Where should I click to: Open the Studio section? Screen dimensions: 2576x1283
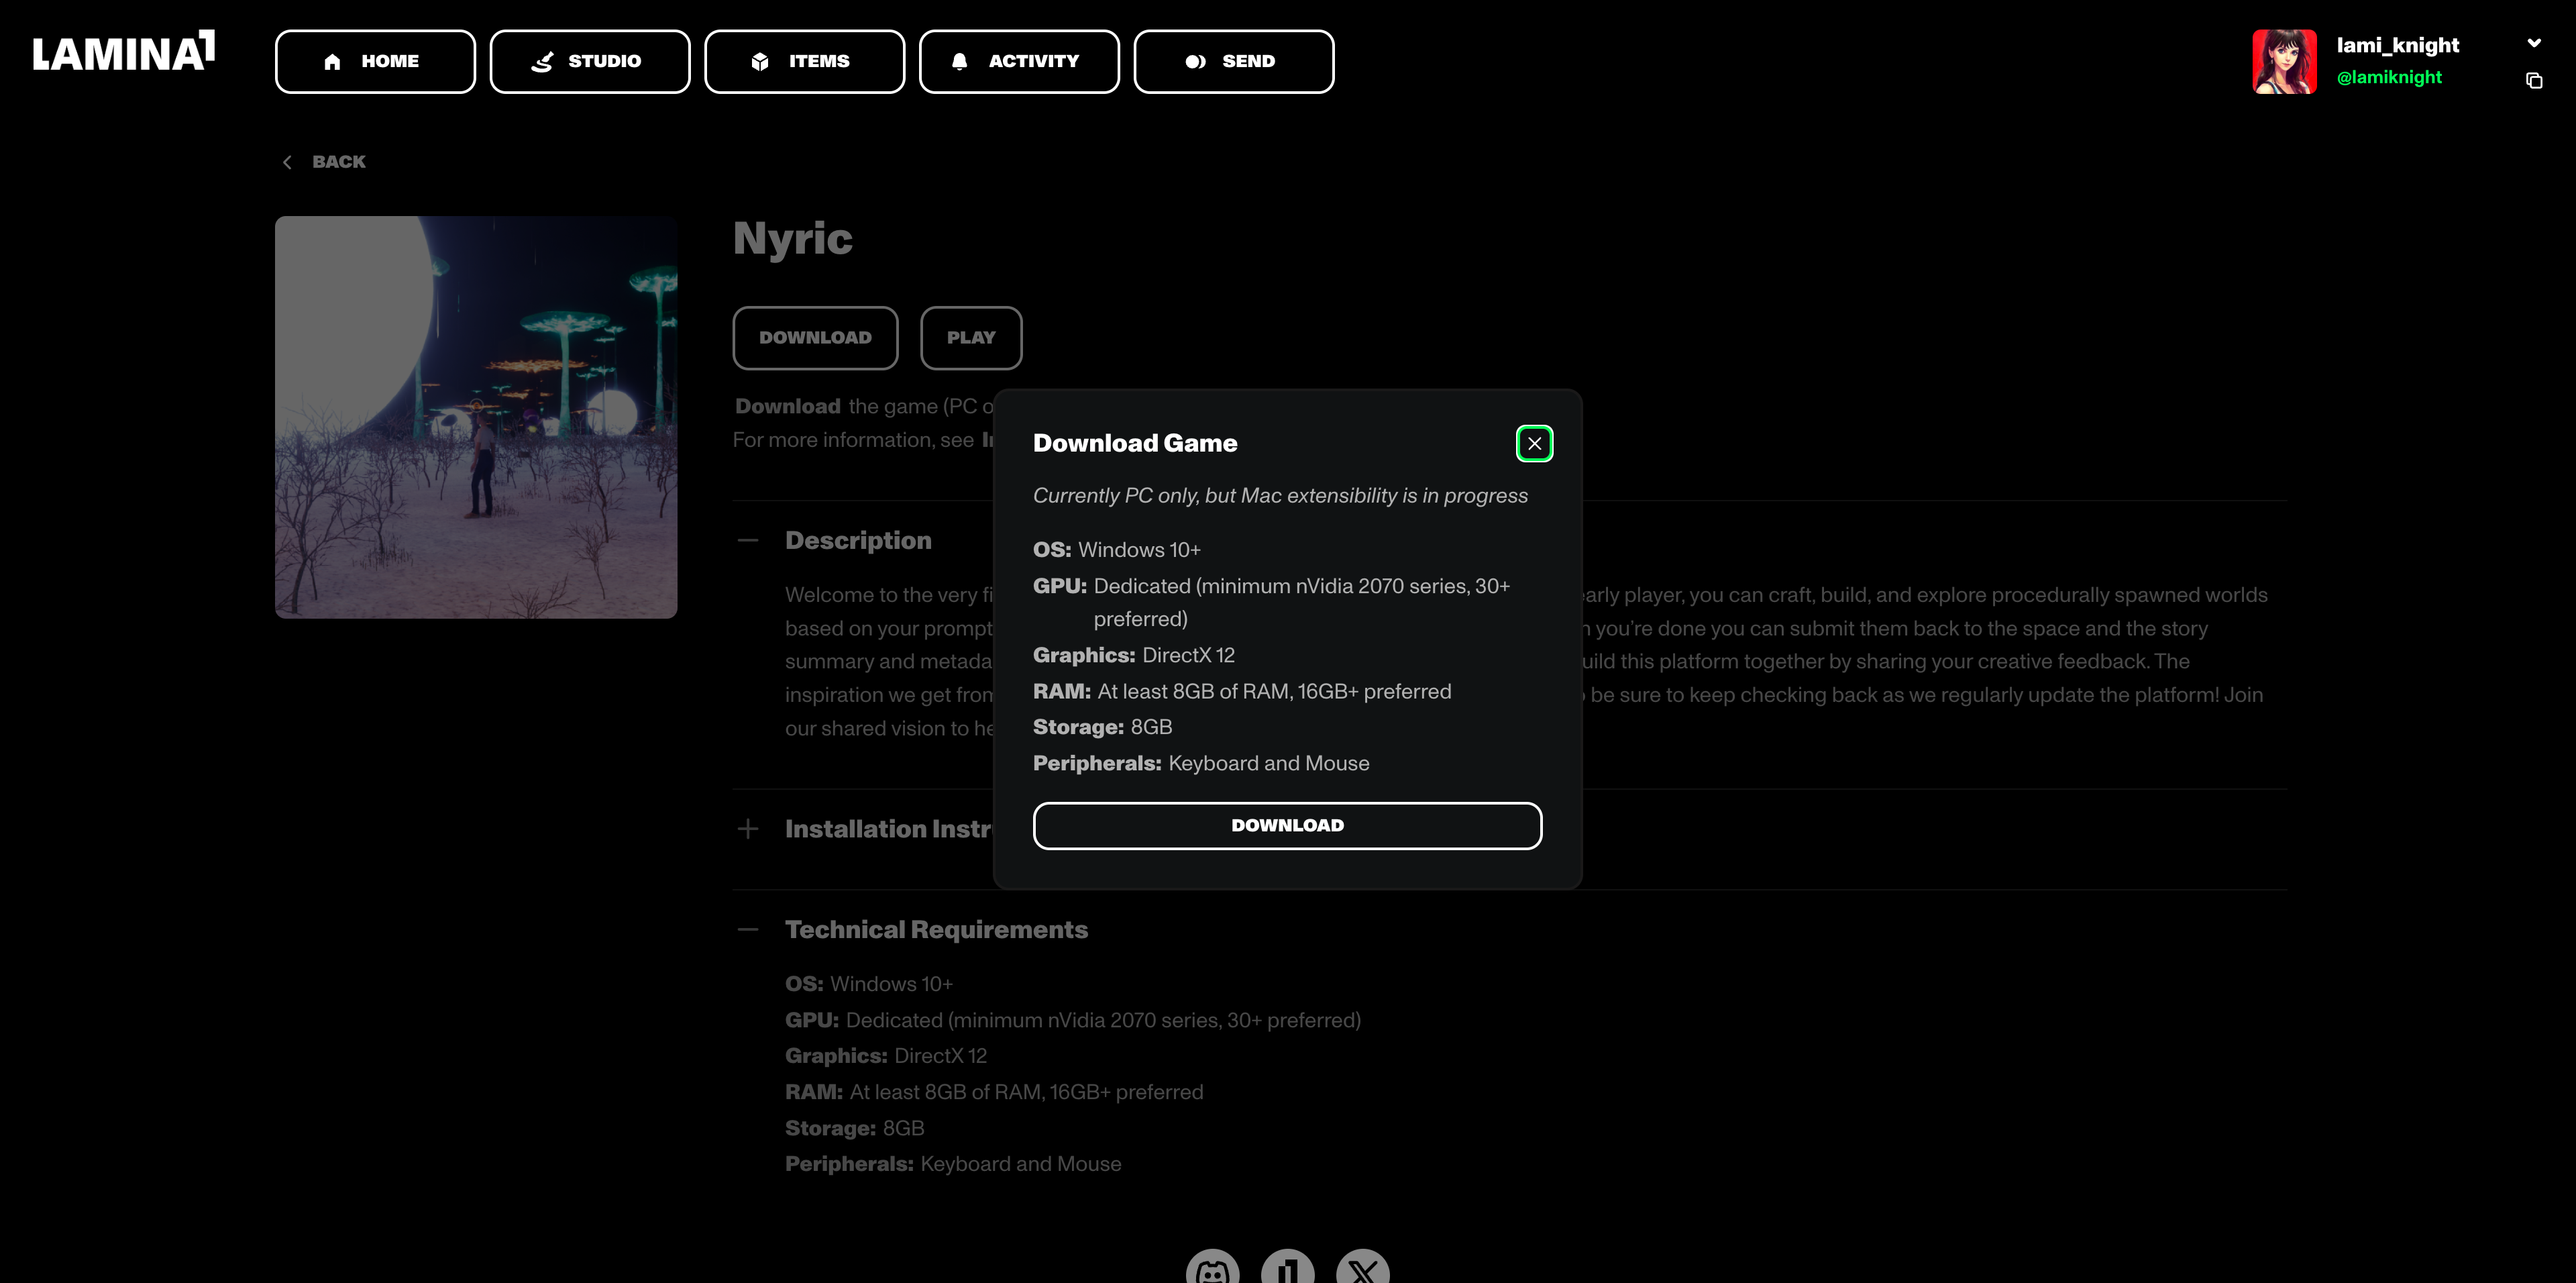(590, 61)
